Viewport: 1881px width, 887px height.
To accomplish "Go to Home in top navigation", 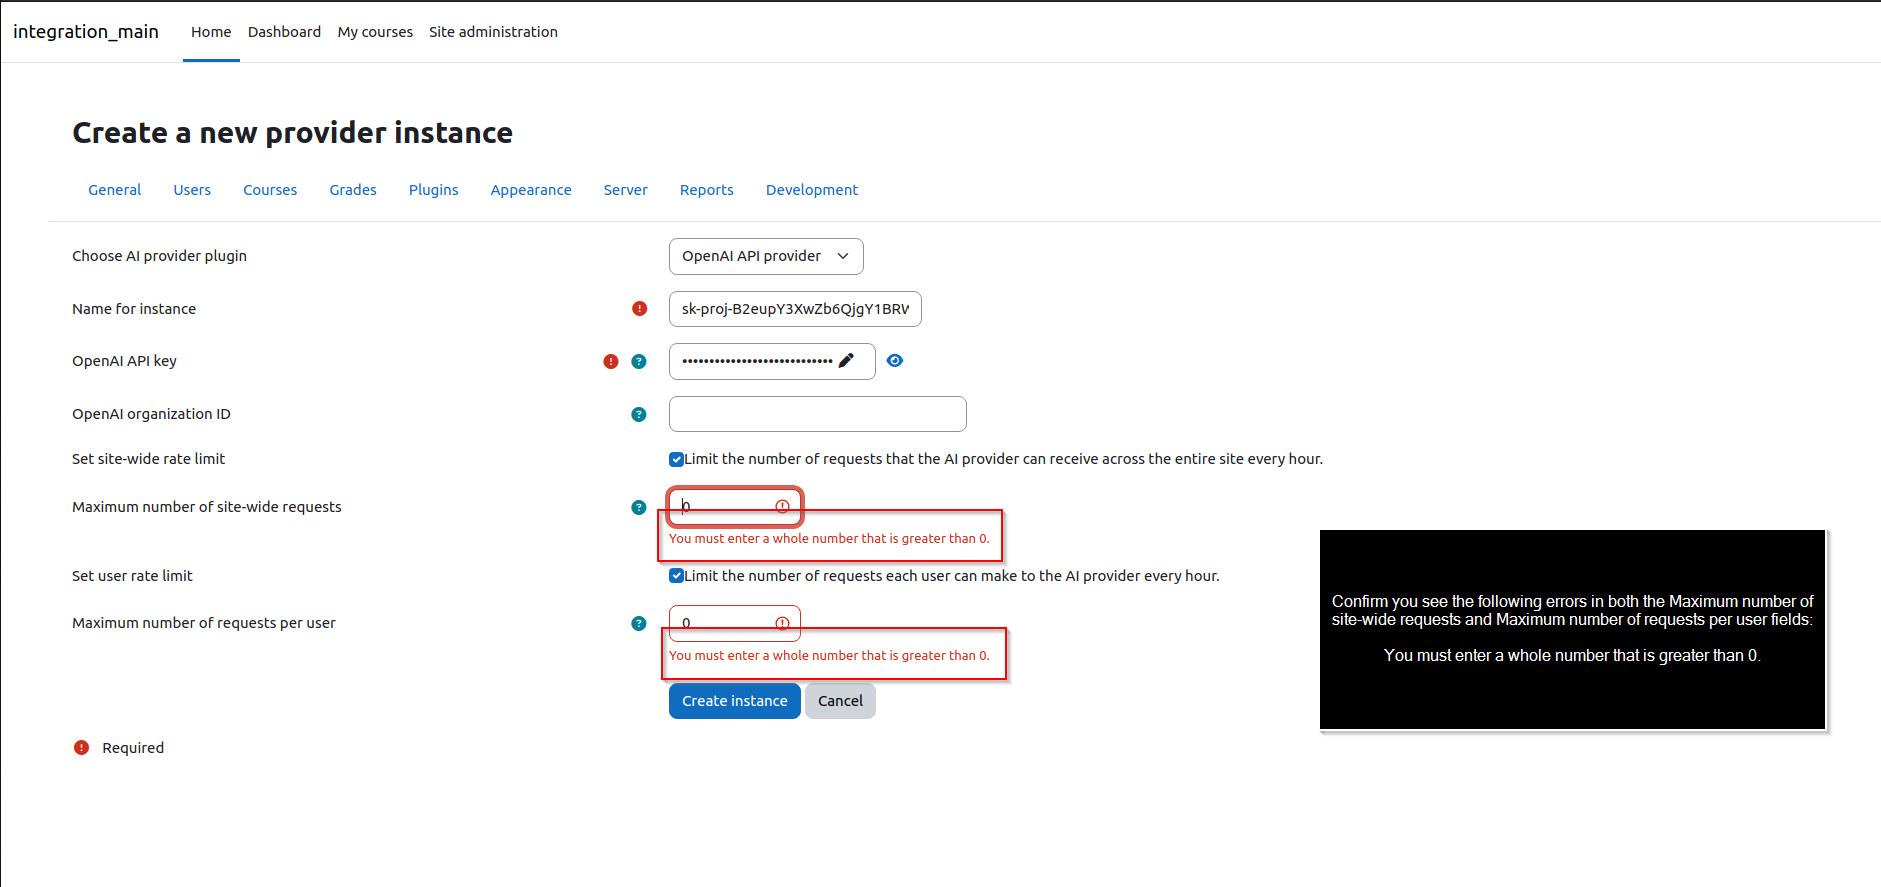I will (x=211, y=32).
